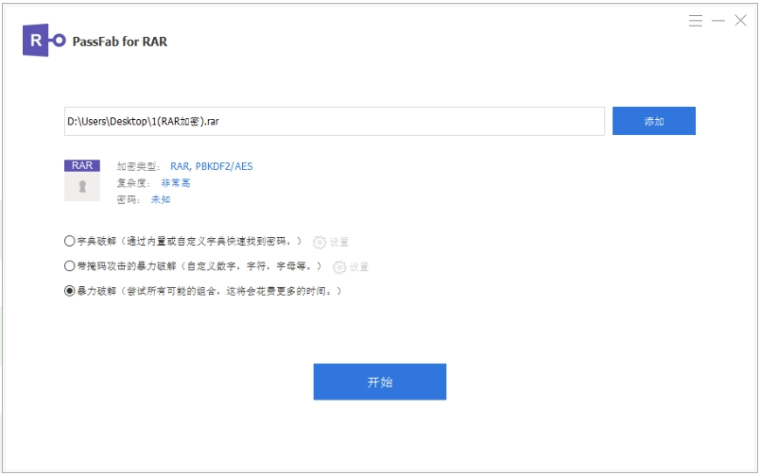Open mask attack settings gear

pyautogui.click(x=339, y=267)
